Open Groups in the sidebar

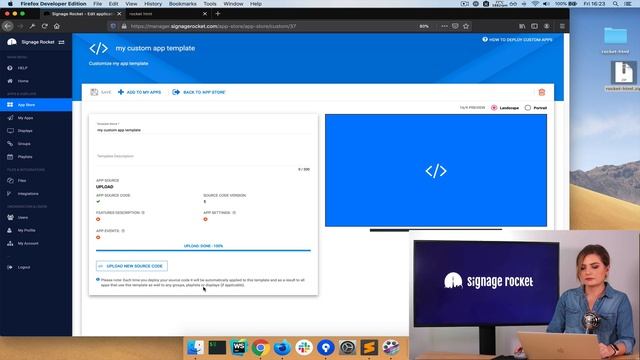(24, 144)
